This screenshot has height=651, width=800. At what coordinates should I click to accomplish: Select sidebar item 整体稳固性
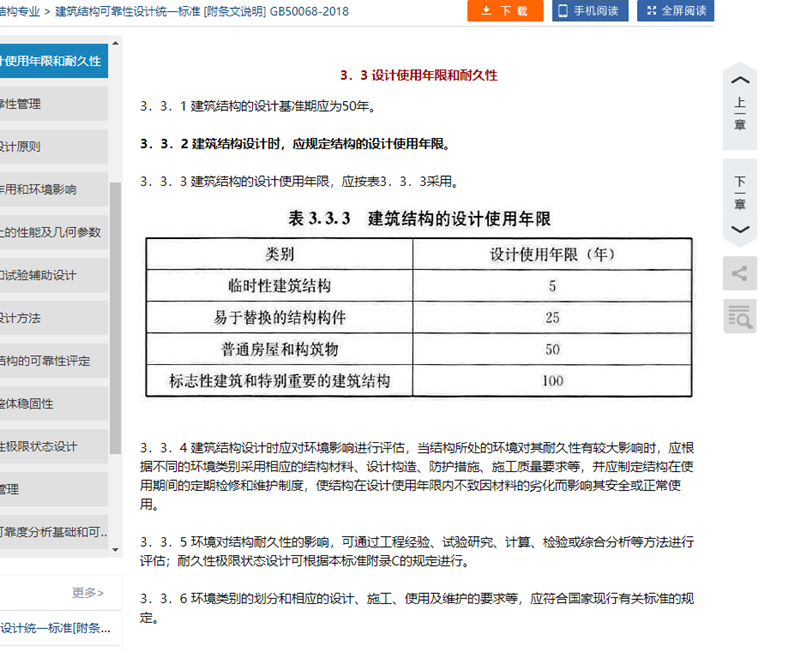54,404
